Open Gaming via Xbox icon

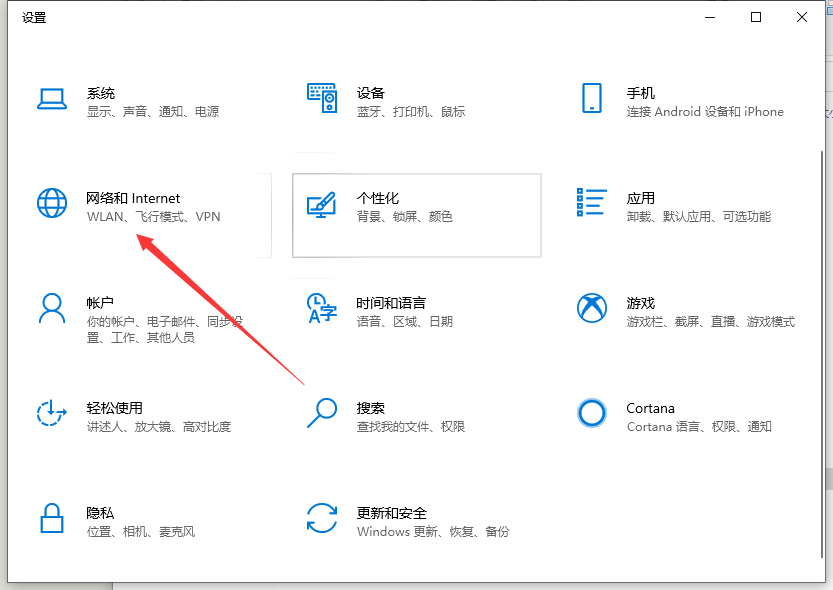pos(591,308)
